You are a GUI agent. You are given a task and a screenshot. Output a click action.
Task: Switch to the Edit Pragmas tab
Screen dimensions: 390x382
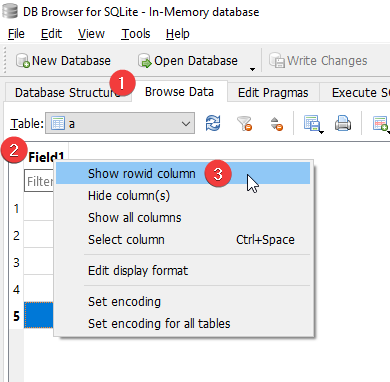point(273,92)
